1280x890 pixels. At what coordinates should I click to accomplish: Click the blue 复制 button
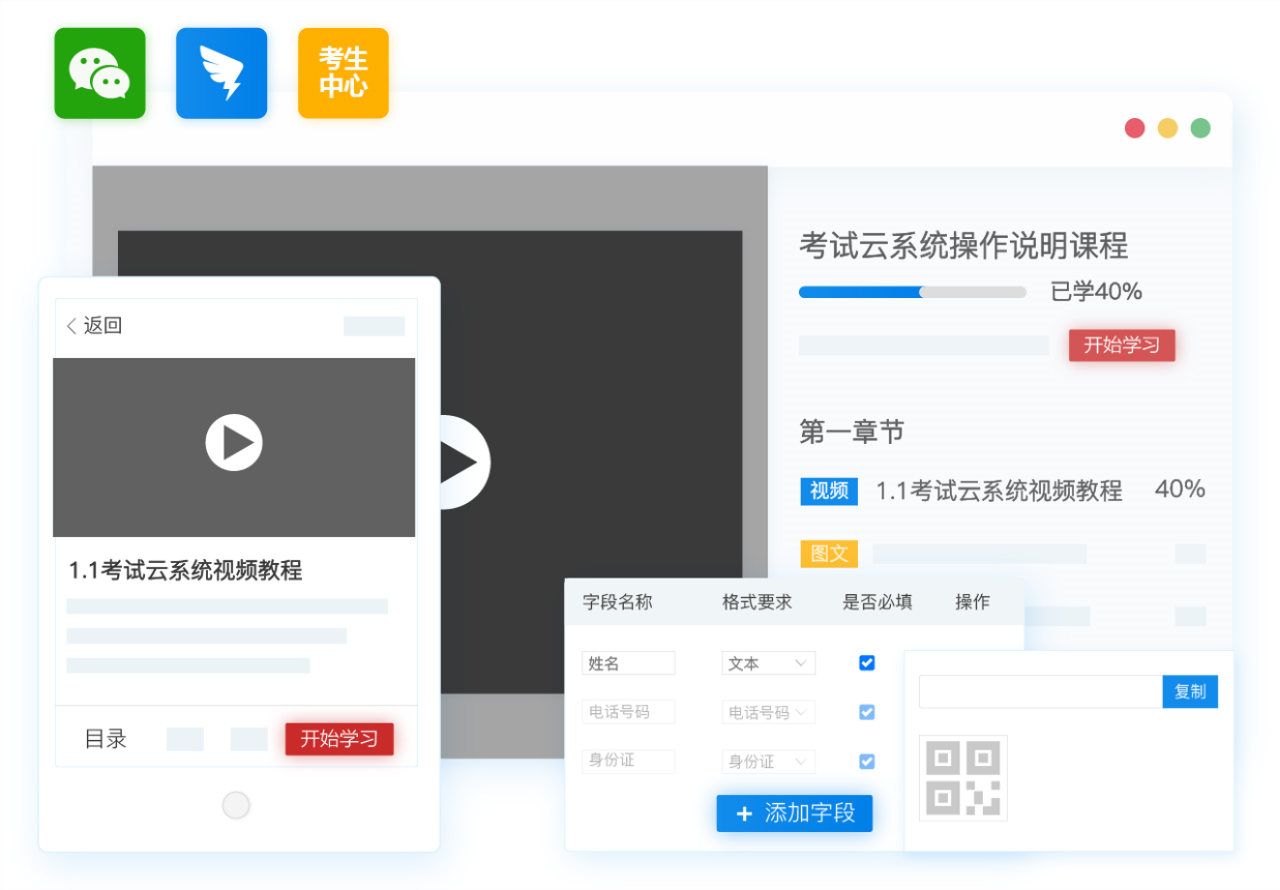1190,692
